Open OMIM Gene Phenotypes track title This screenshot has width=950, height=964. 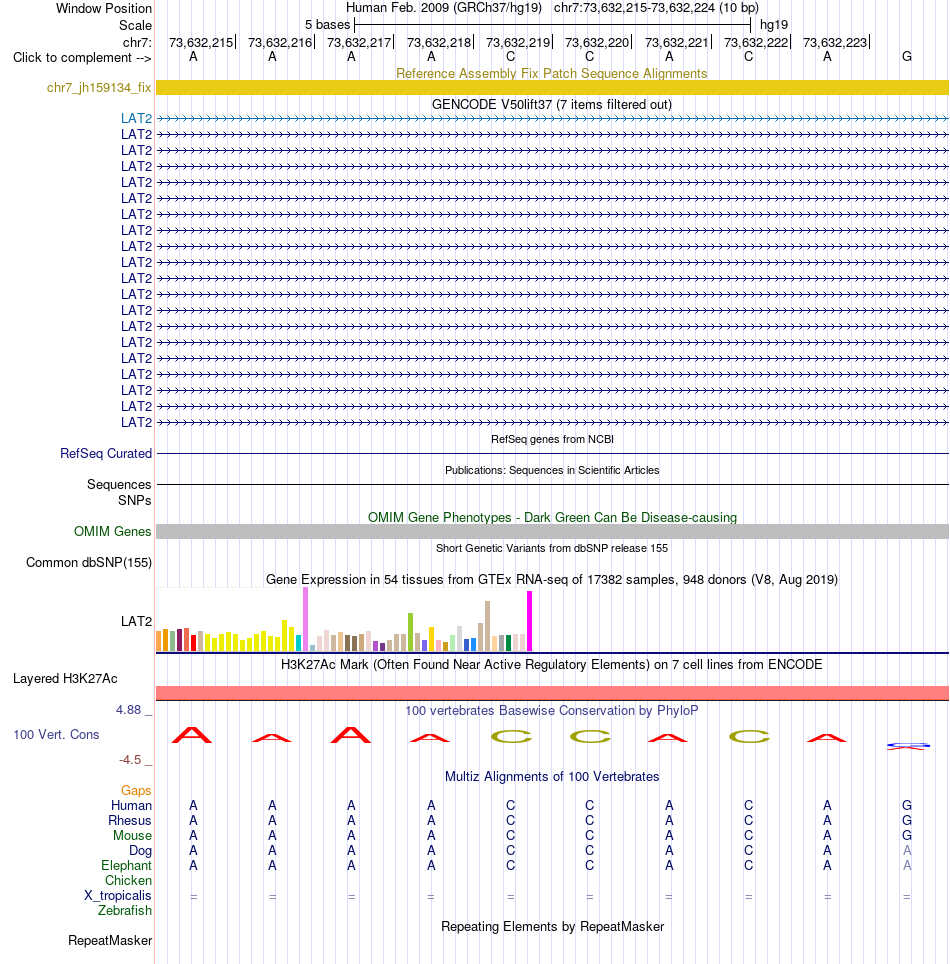coord(552,518)
